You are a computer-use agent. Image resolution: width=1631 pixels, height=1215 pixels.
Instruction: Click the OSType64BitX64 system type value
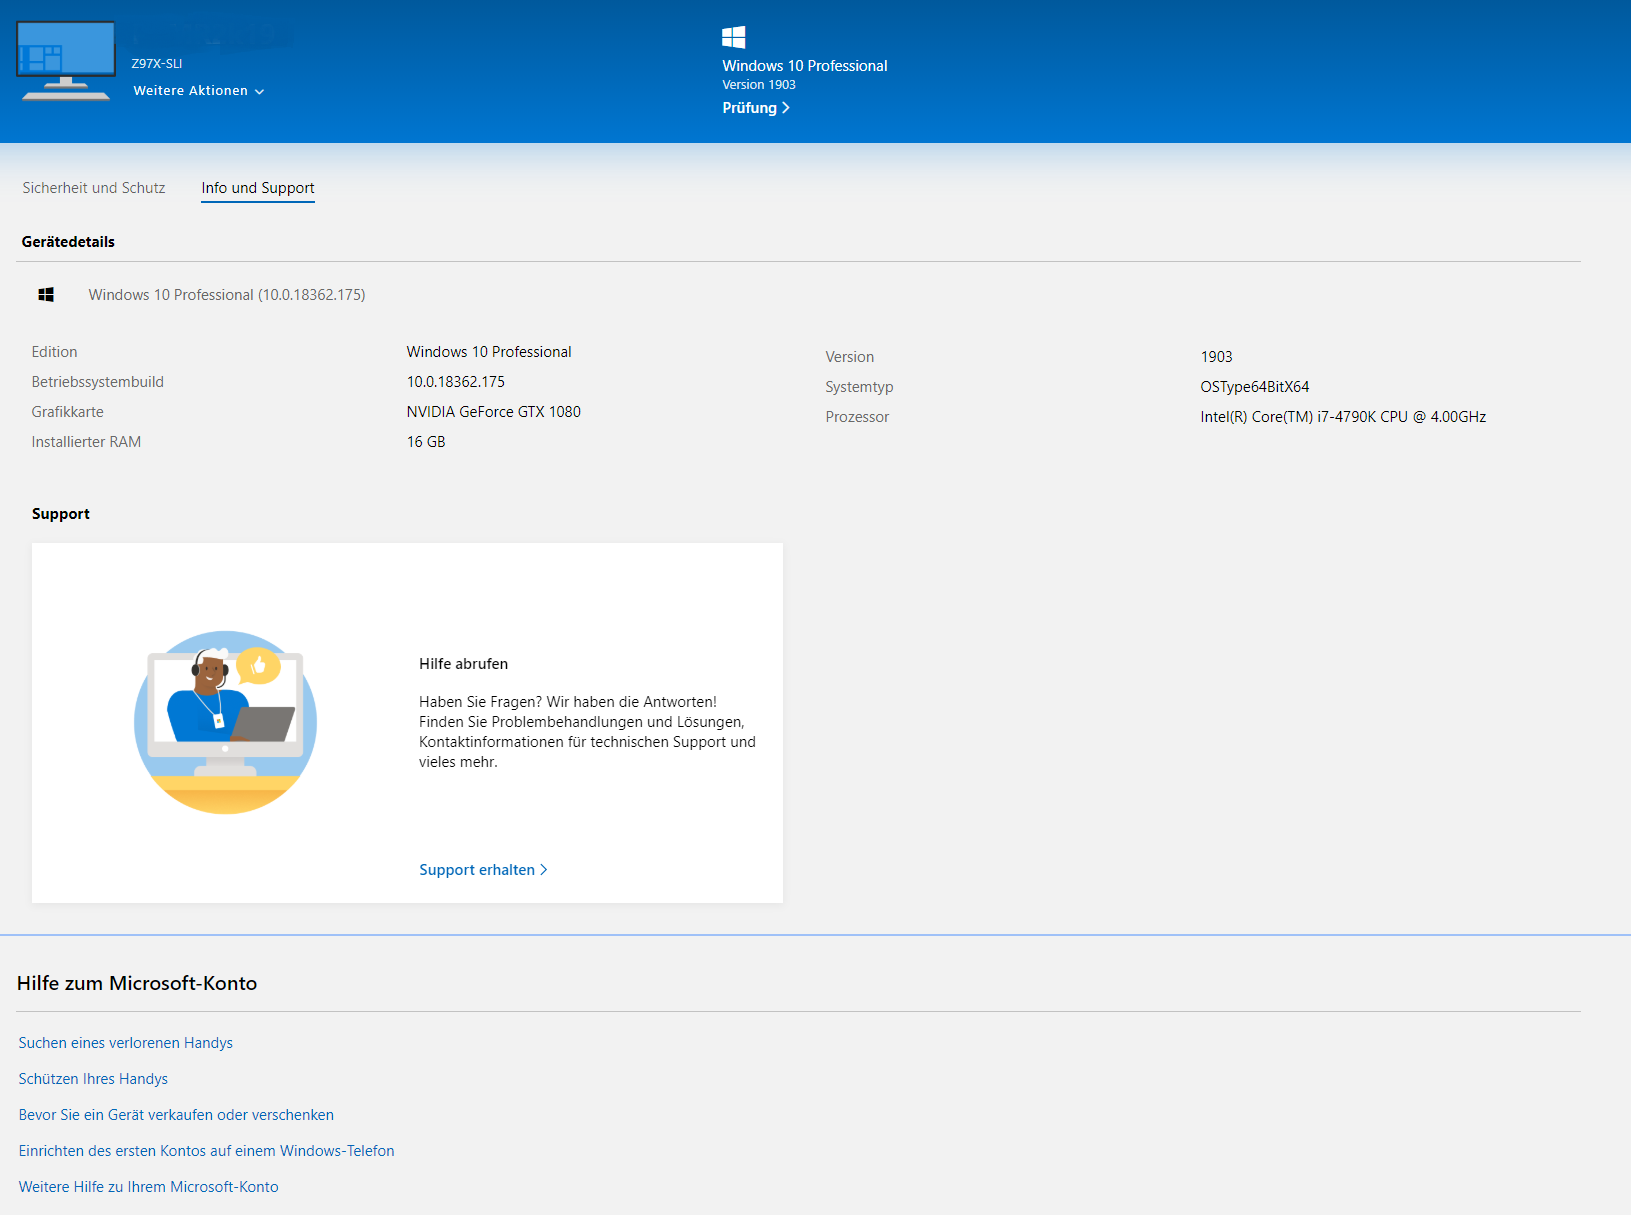tap(1255, 387)
